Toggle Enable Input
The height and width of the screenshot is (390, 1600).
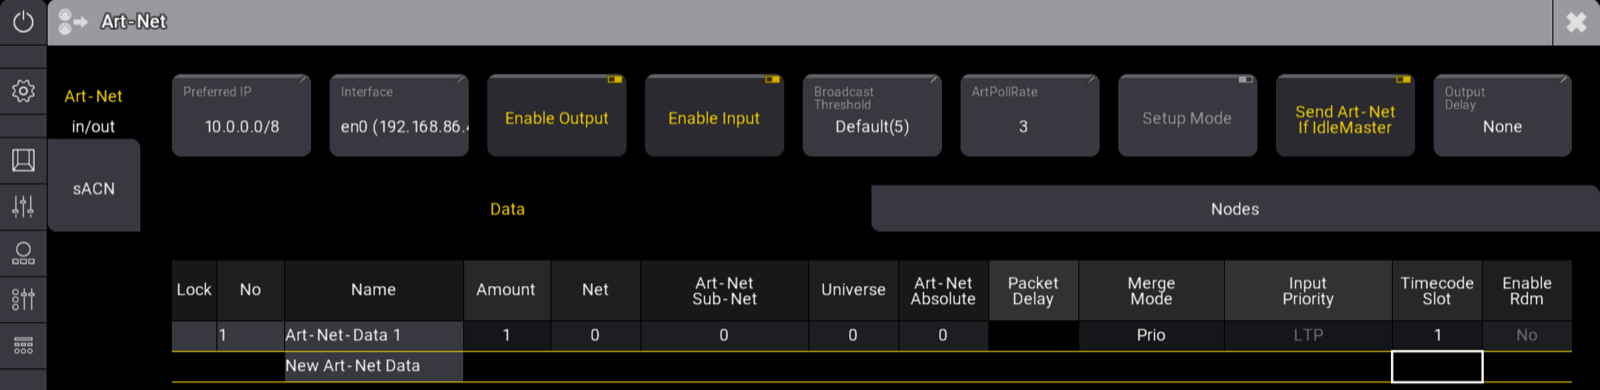pyautogui.click(x=714, y=116)
